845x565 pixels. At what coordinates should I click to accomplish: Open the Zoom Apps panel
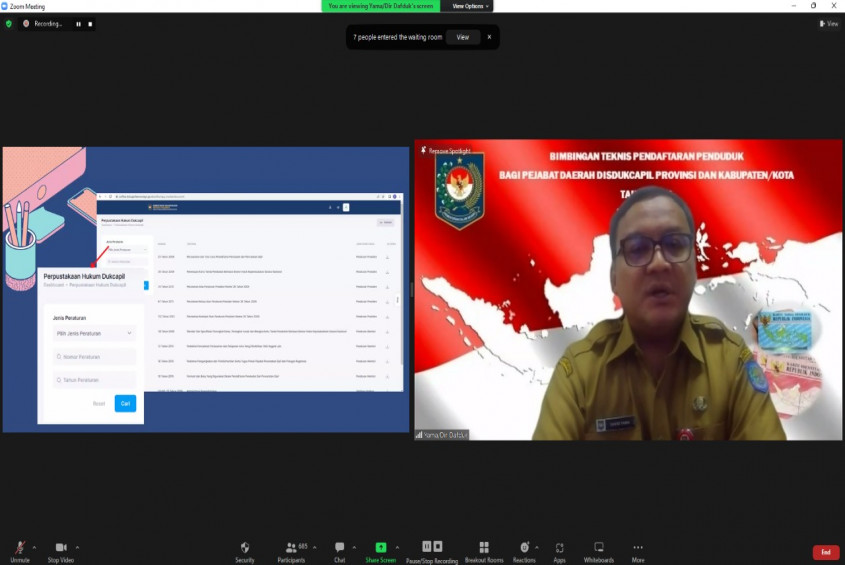[x=559, y=548]
